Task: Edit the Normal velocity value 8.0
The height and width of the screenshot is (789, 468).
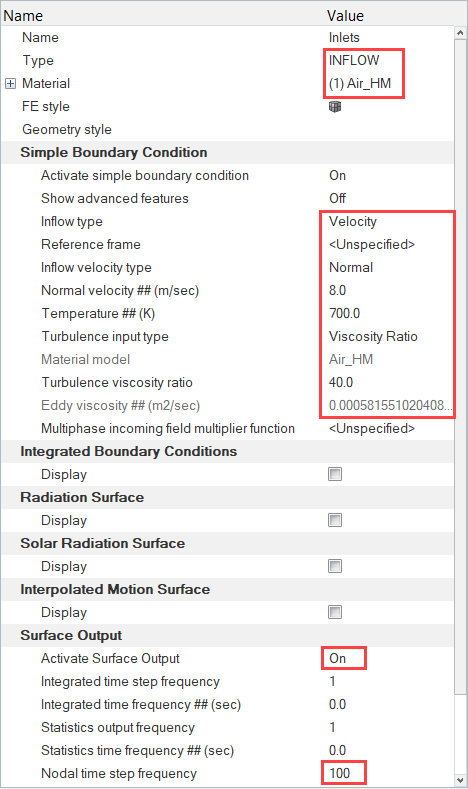Action: [338, 290]
